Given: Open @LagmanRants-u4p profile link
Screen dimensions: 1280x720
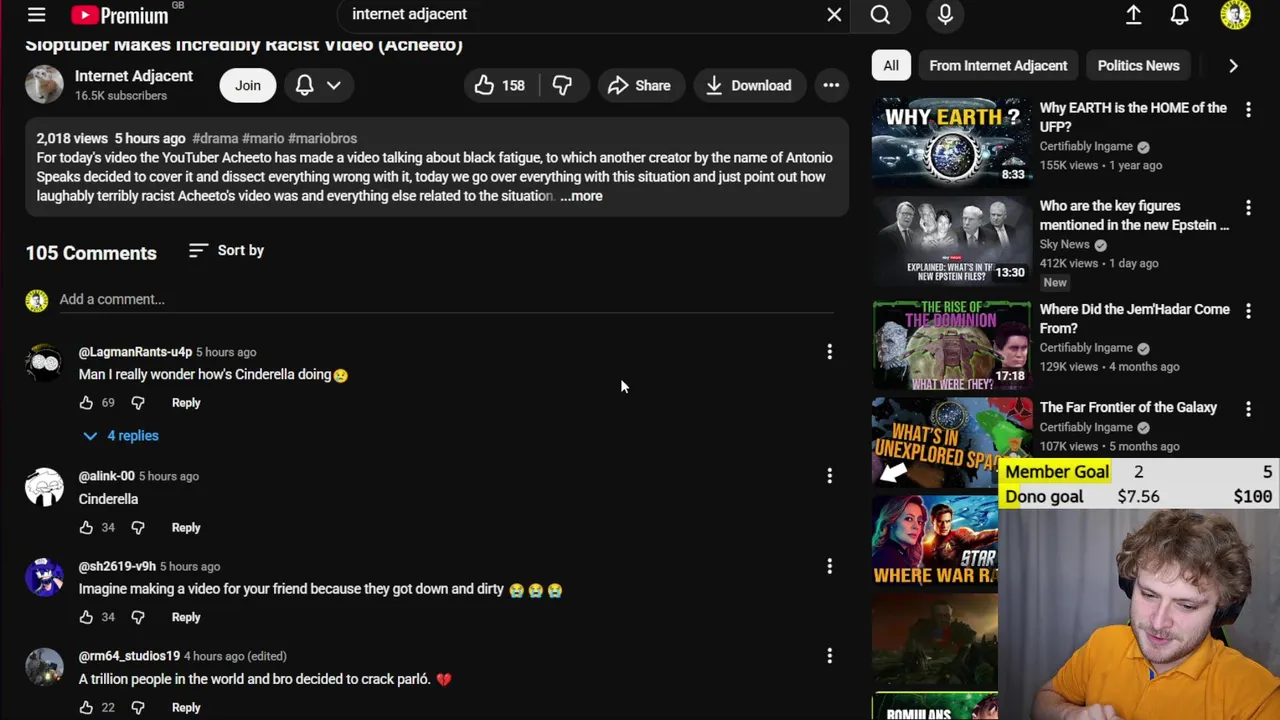Looking at the screenshot, I should pyautogui.click(x=135, y=352).
